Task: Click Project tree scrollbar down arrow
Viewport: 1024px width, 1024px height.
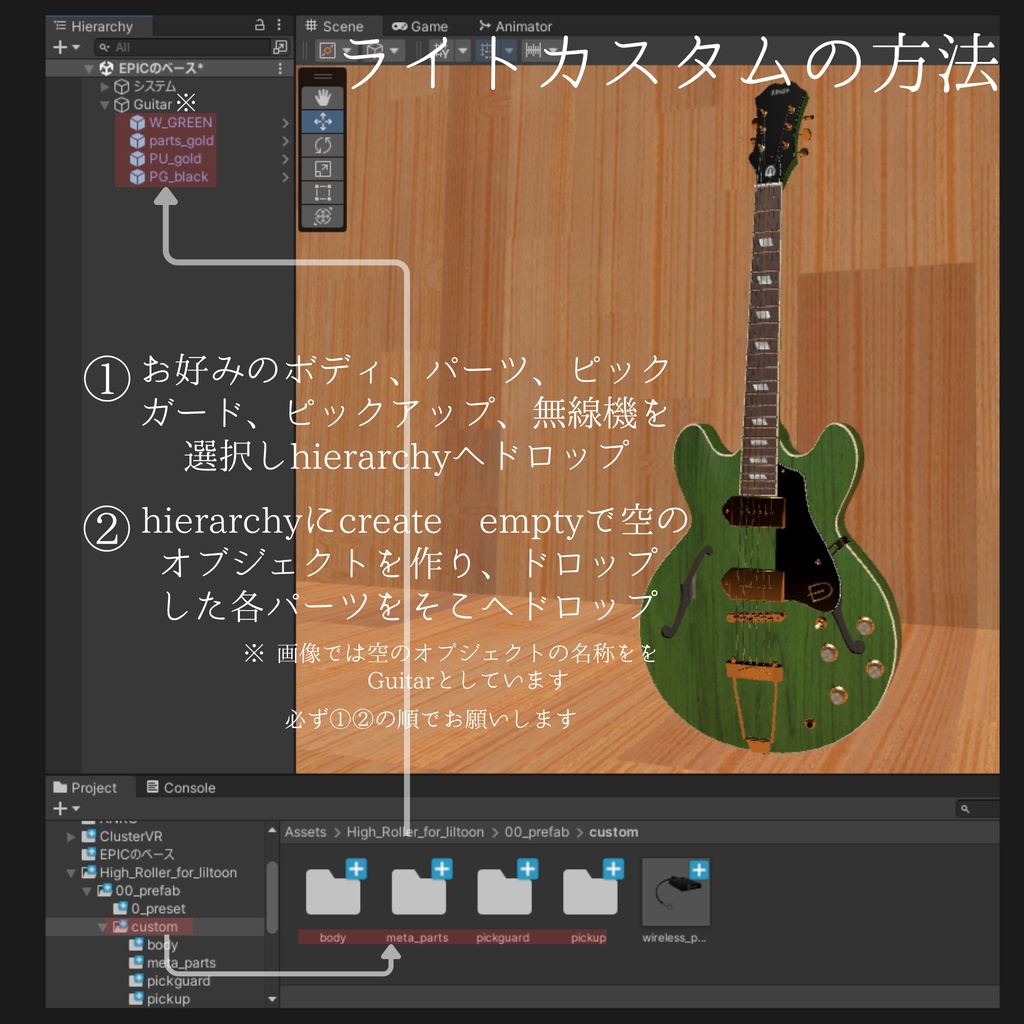Action: pos(272,999)
